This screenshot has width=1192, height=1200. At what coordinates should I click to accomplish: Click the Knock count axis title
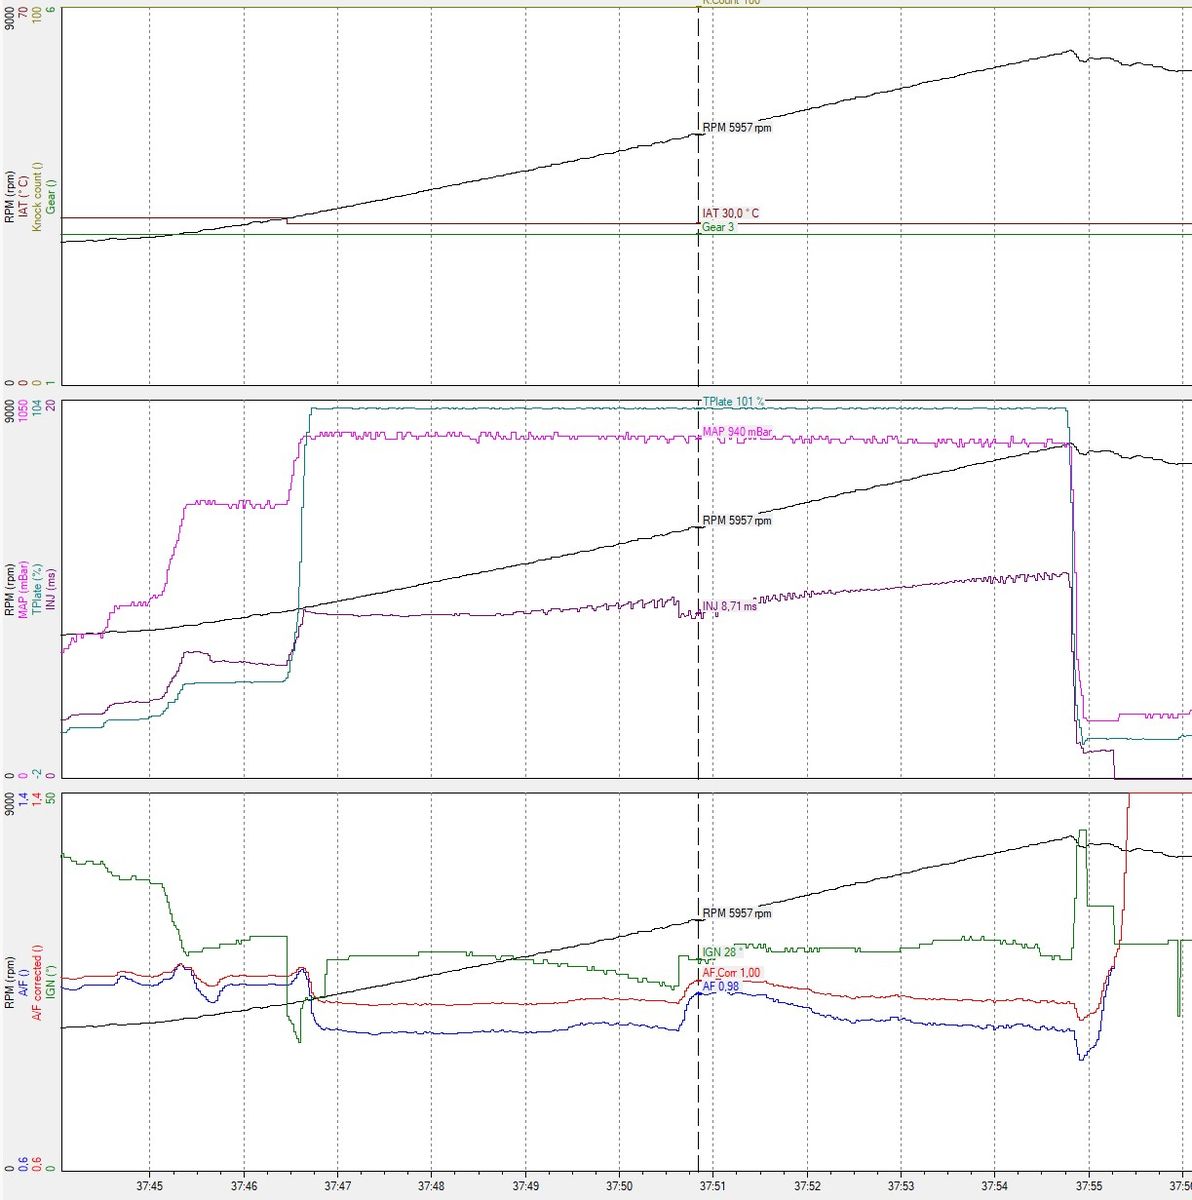(x=37, y=197)
